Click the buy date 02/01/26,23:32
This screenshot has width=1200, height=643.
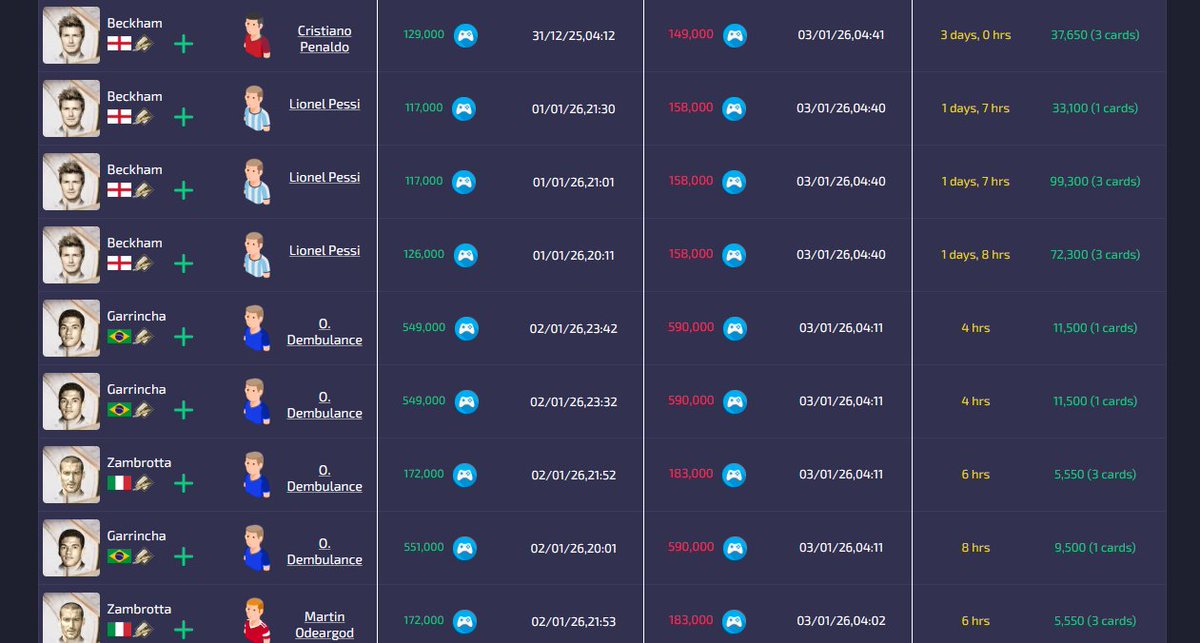coord(574,401)
